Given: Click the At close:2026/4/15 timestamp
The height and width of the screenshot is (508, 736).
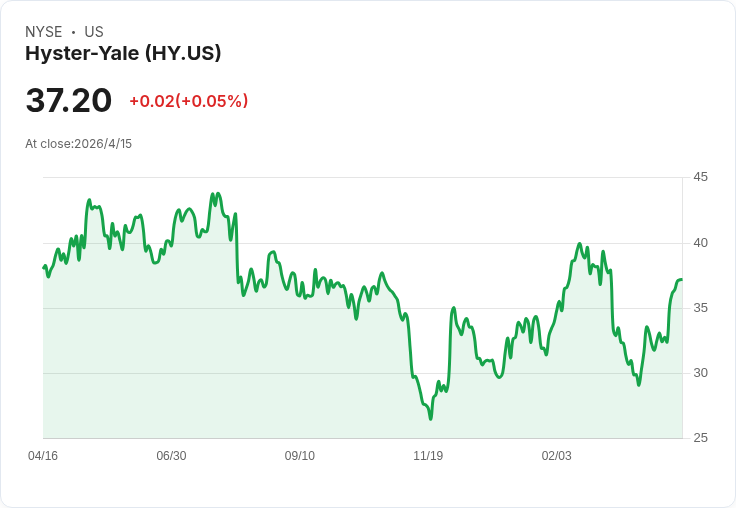Looking at the screenshot, I should [79, 144].
